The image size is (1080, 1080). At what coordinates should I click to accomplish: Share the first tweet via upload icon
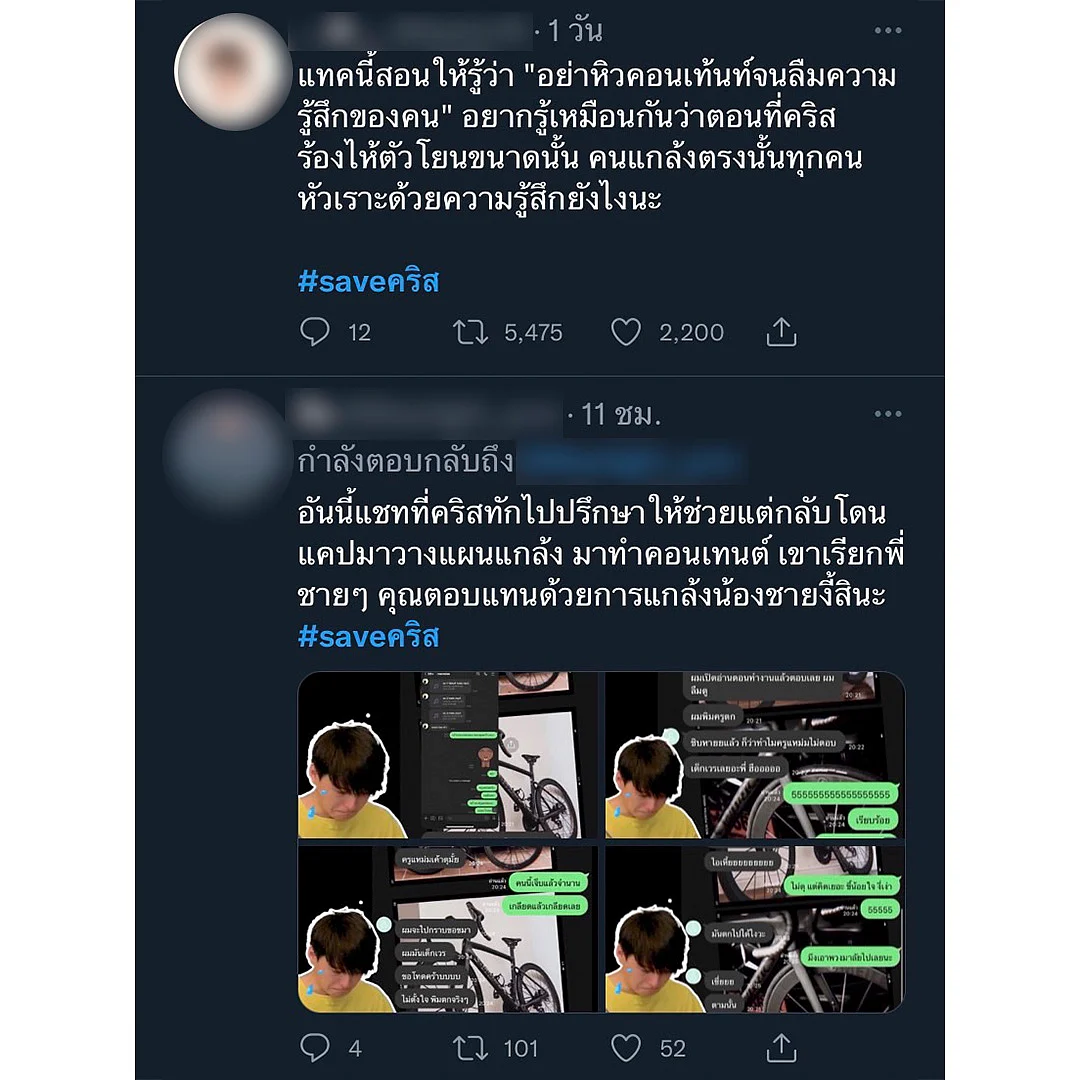click(x=781, y=332)
